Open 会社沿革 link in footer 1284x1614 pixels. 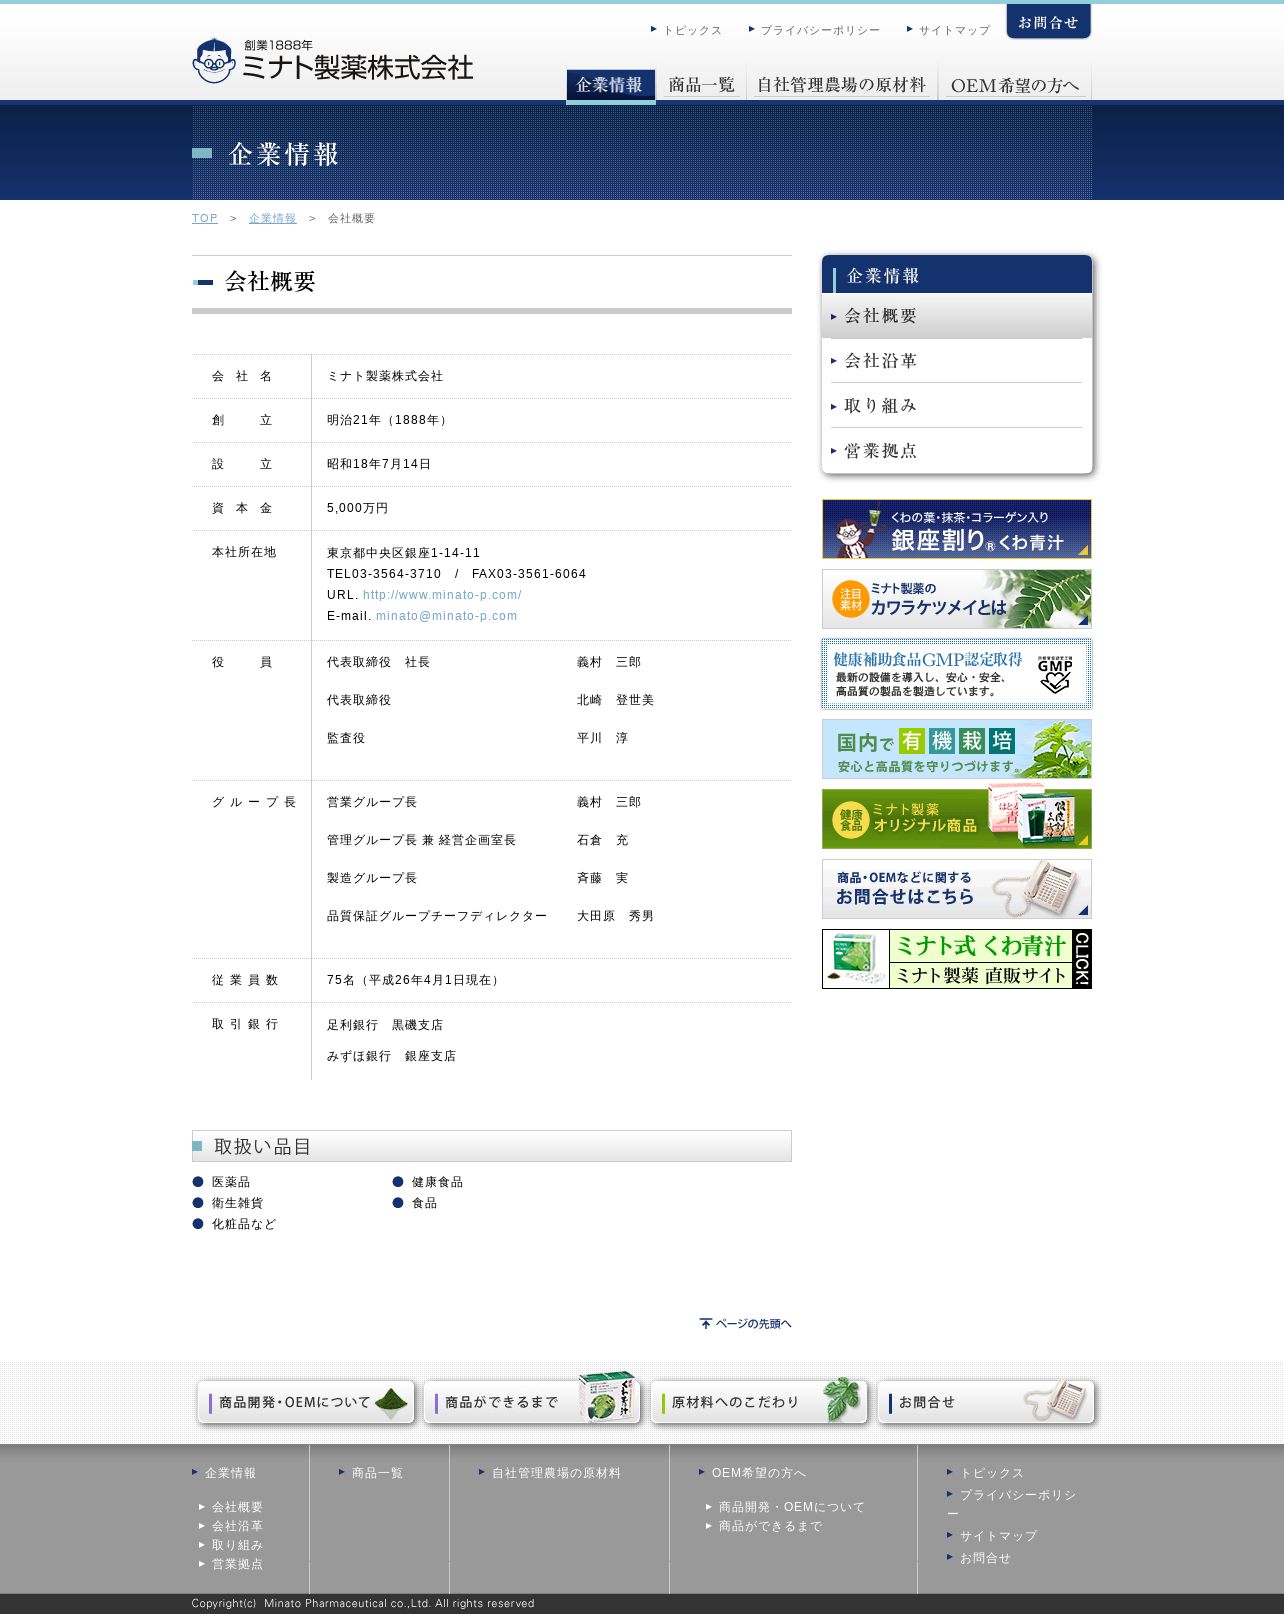coord(237,1526)
